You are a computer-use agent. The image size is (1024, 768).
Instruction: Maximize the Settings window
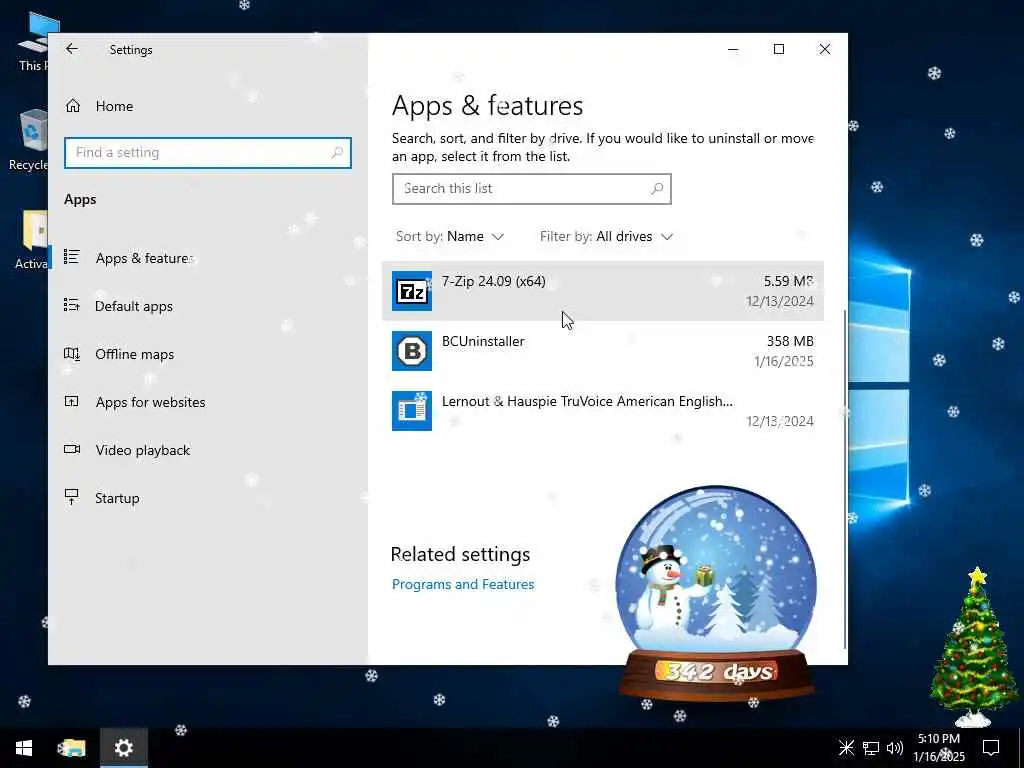(778, 50)
